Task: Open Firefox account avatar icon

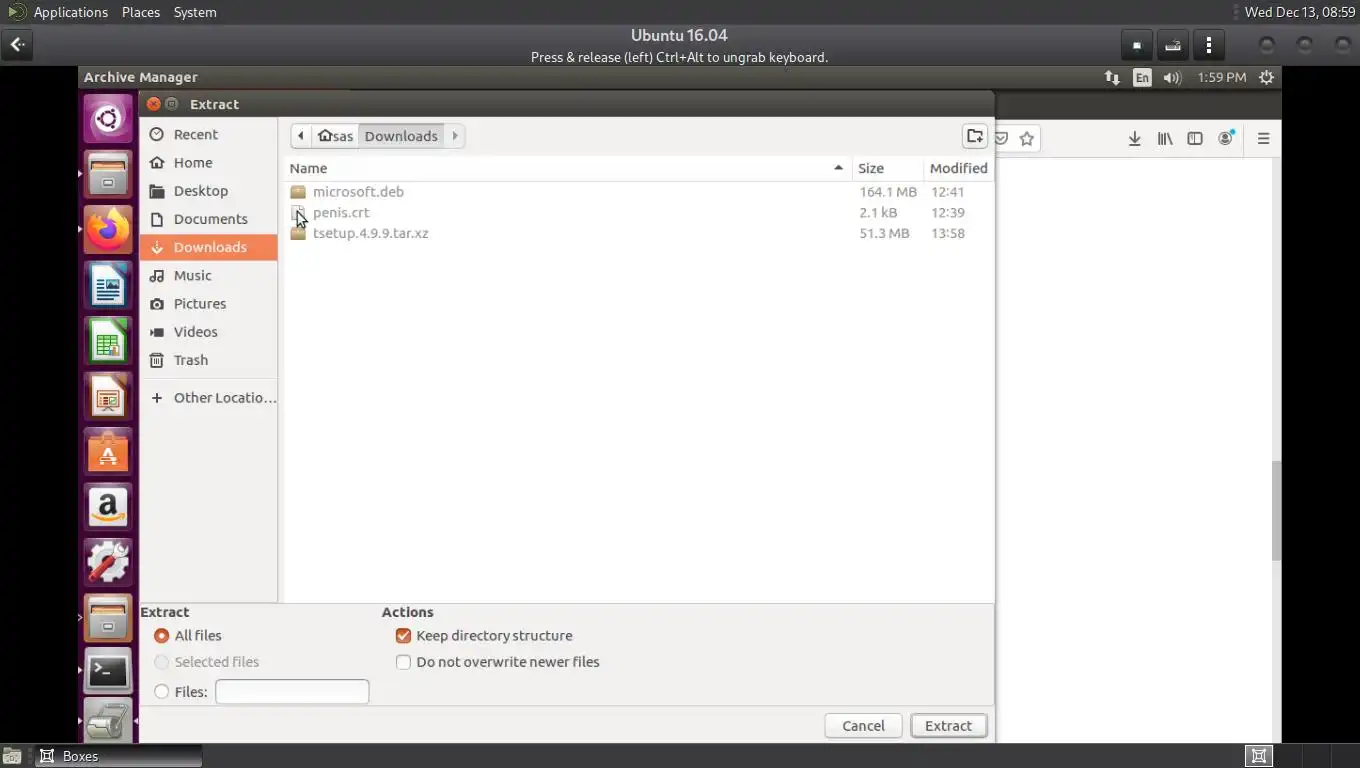Action: coord(1226,139)
